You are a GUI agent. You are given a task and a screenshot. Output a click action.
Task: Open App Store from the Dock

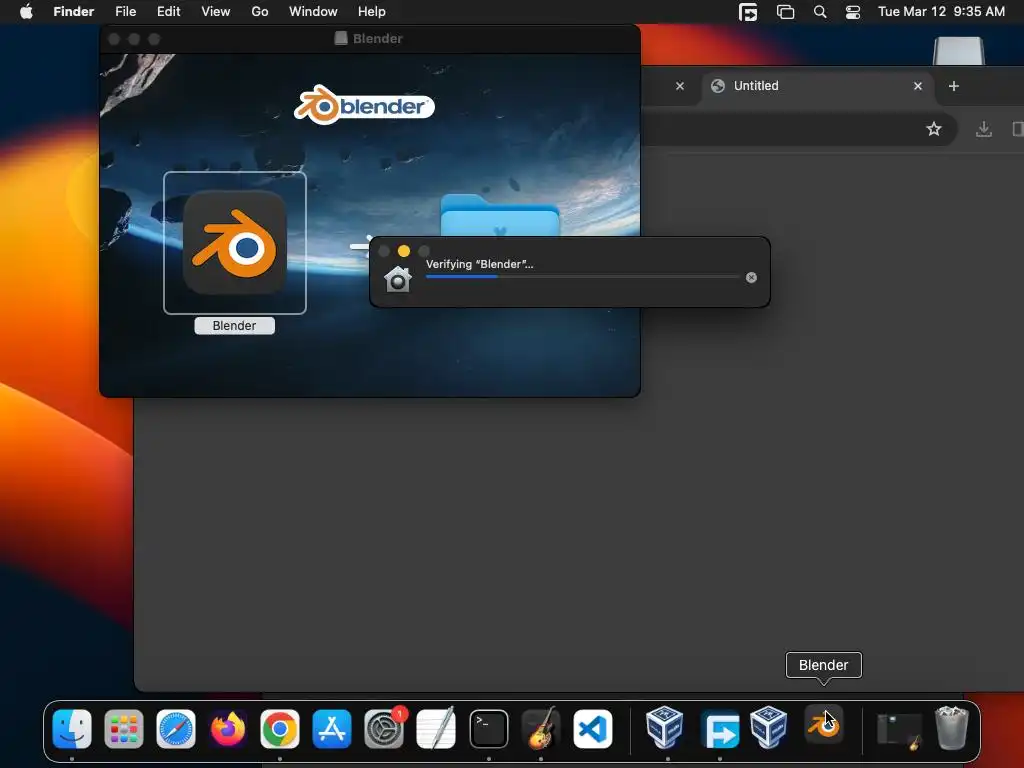tap(332, 729)
